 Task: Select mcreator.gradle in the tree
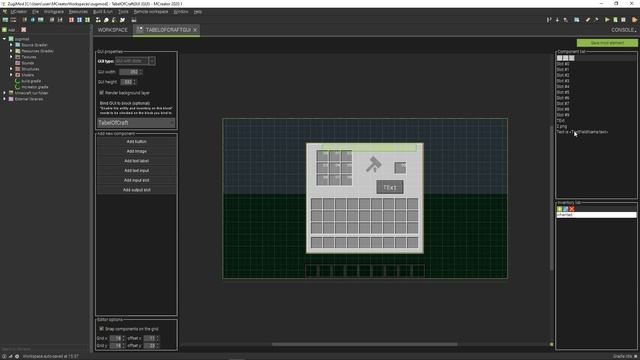[34, 87]
